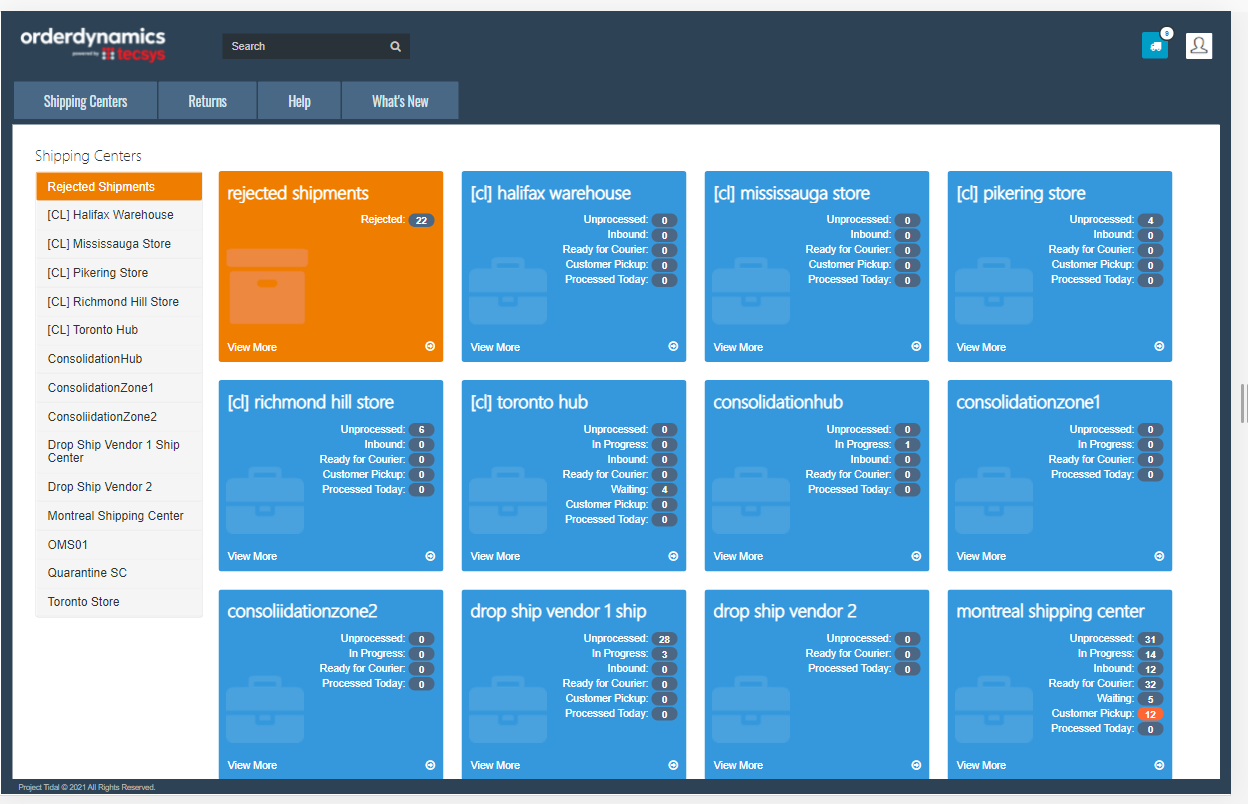Image resolution: width=1248 pixels, height=804 pixels.
Task: Select Drop Ship Vendor 1 Ship Center sidebar item
Action: tap(119, 451)
